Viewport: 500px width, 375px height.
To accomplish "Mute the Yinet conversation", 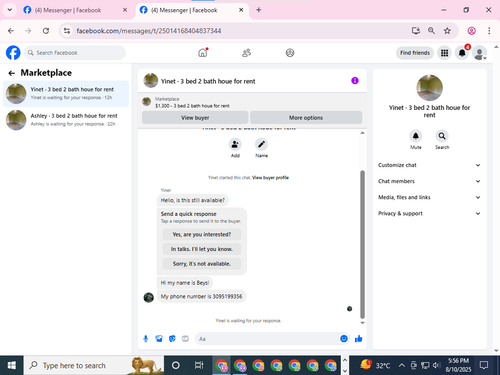I will coord(416,136).
